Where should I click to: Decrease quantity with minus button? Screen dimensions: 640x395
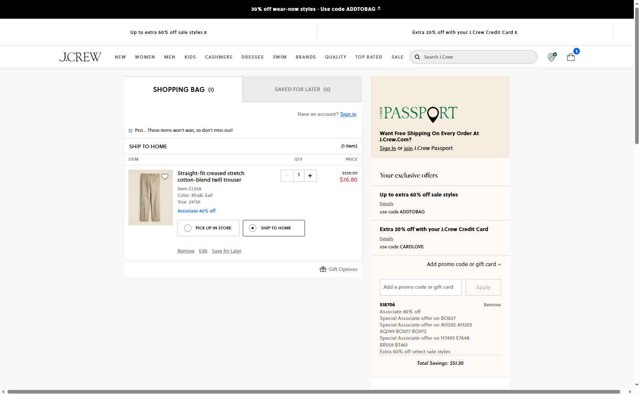287,175
